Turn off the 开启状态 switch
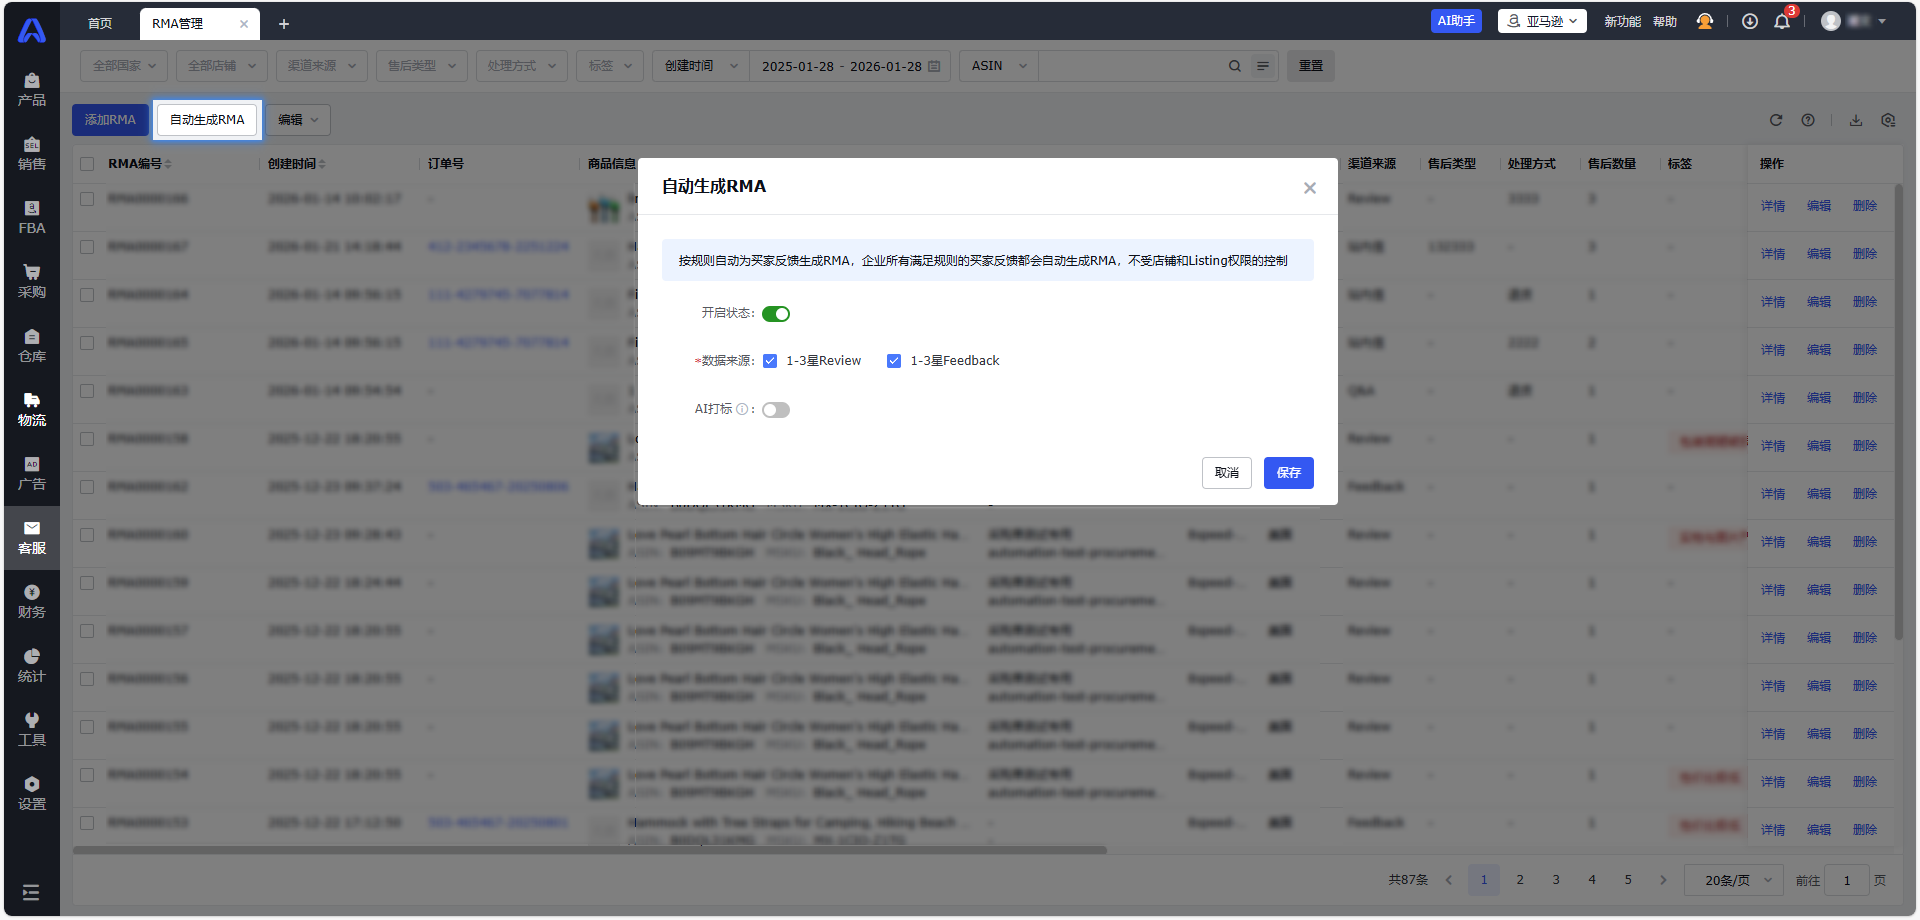The height and width of the screenshot is (920, 1920). (x=776, y=314)
